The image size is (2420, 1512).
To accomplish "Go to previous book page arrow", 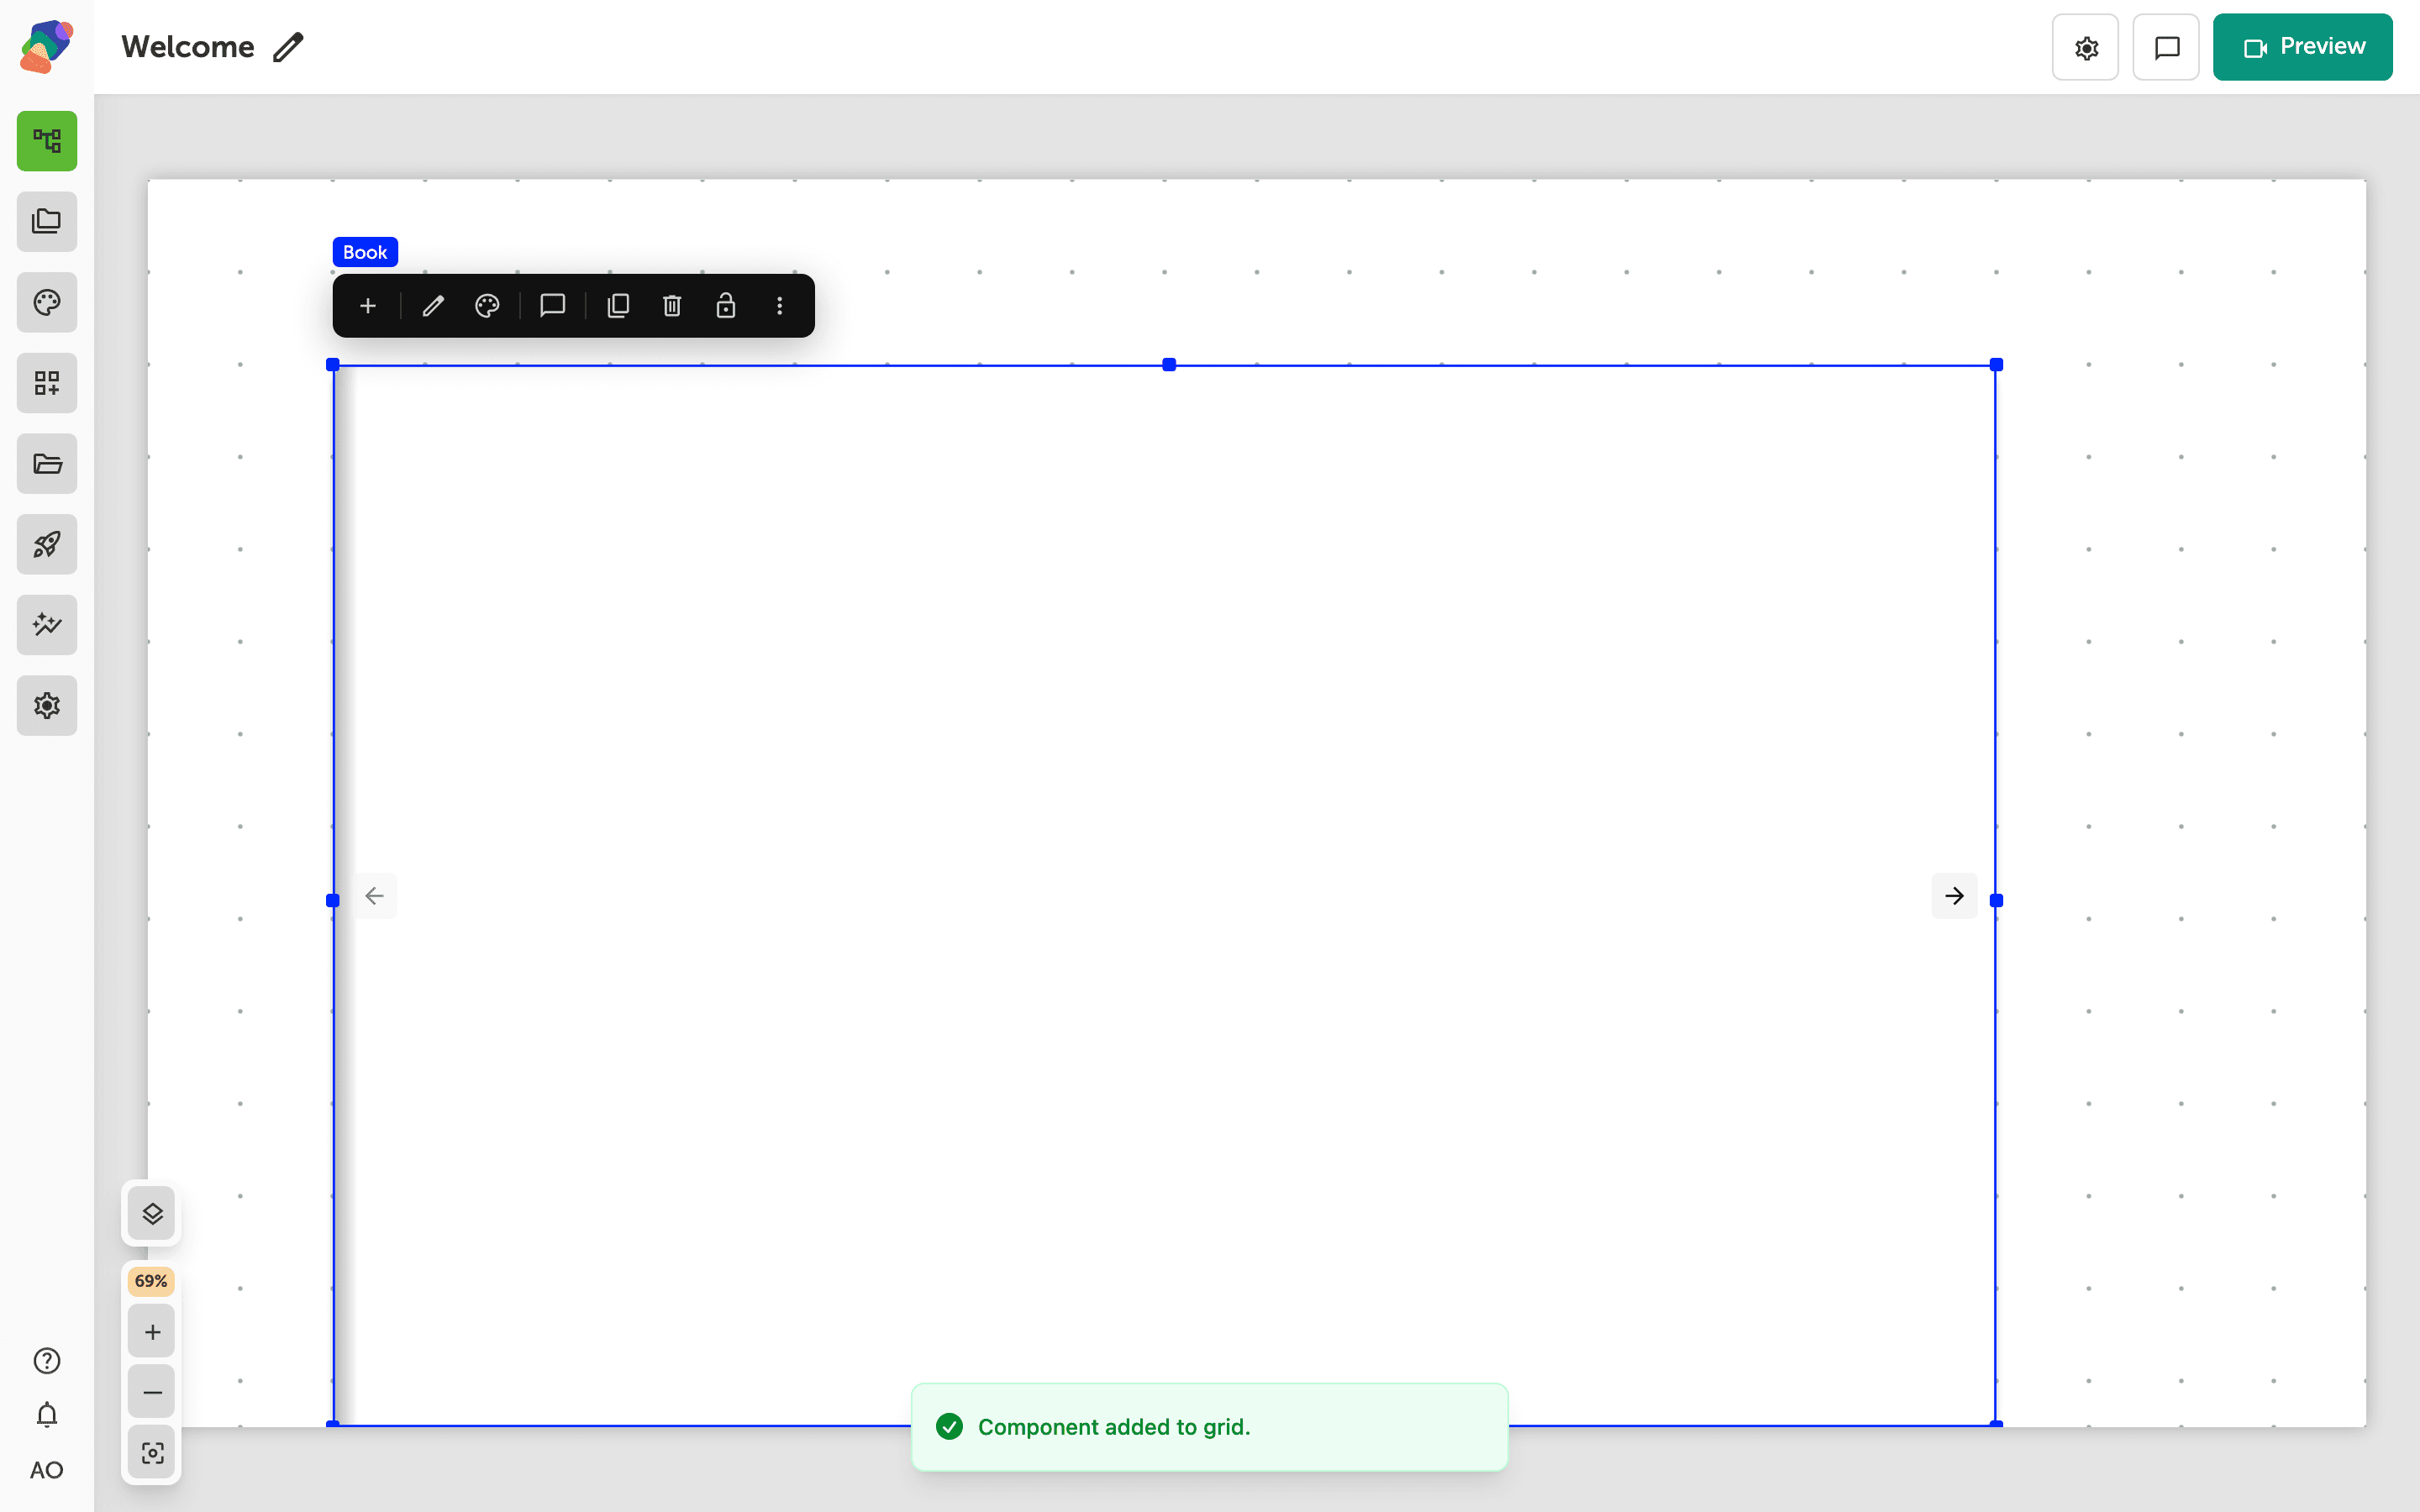I will click(x=375, y=896).
